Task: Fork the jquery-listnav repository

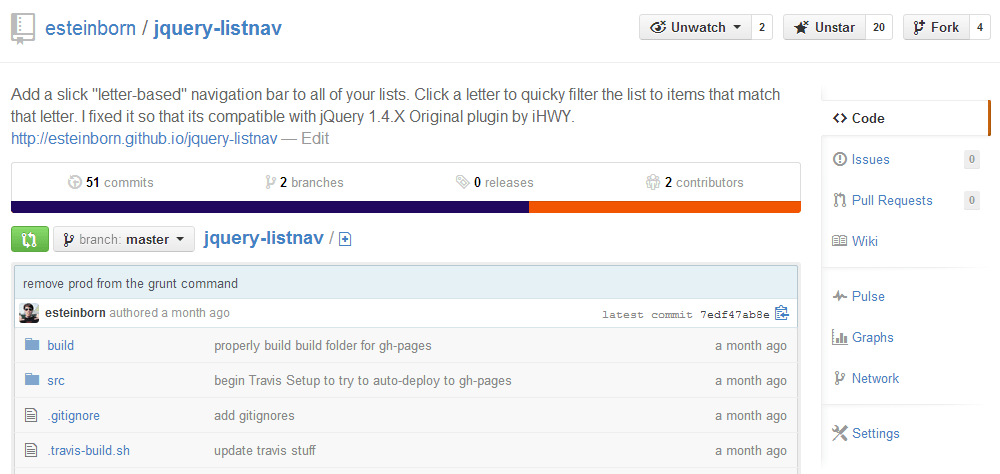Action: tap(935, 28)
